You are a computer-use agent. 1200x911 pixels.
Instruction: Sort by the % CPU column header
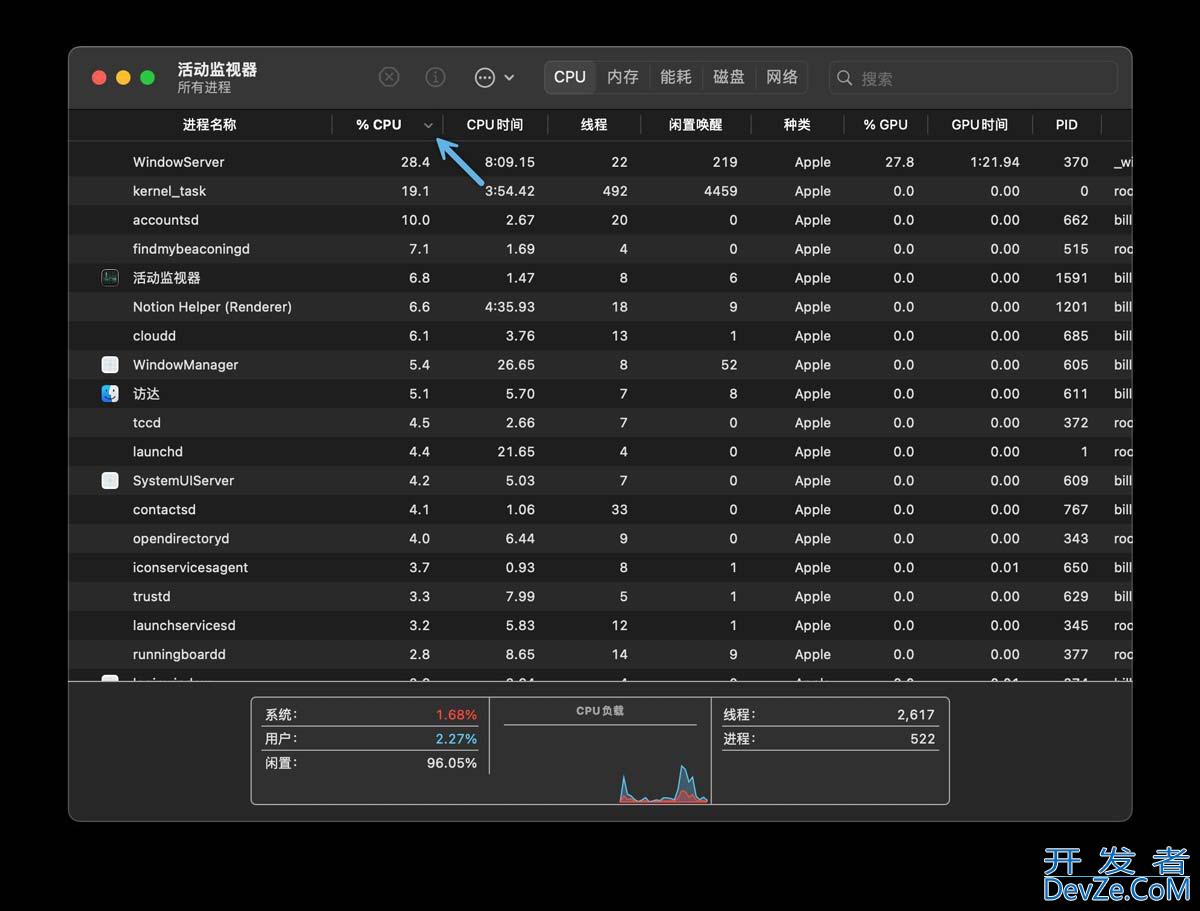(x=379, y=125)
